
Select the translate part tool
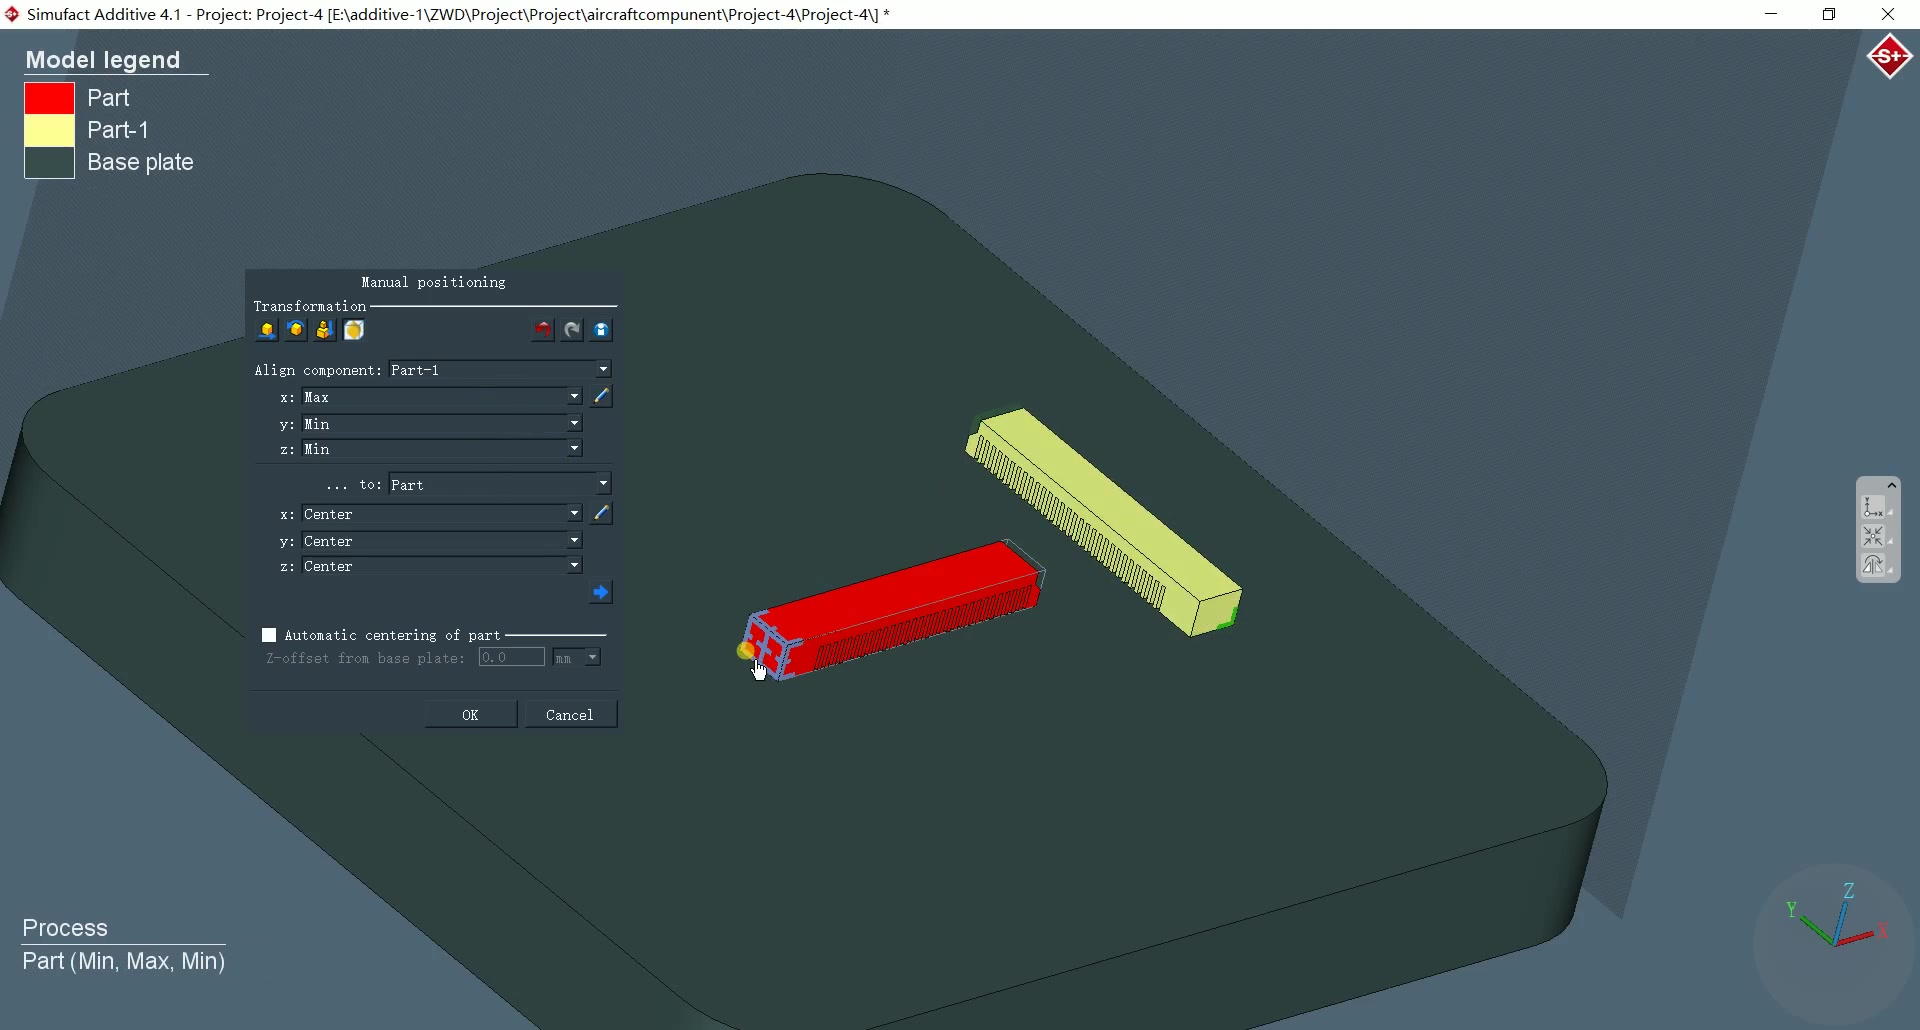click(266, 330)
